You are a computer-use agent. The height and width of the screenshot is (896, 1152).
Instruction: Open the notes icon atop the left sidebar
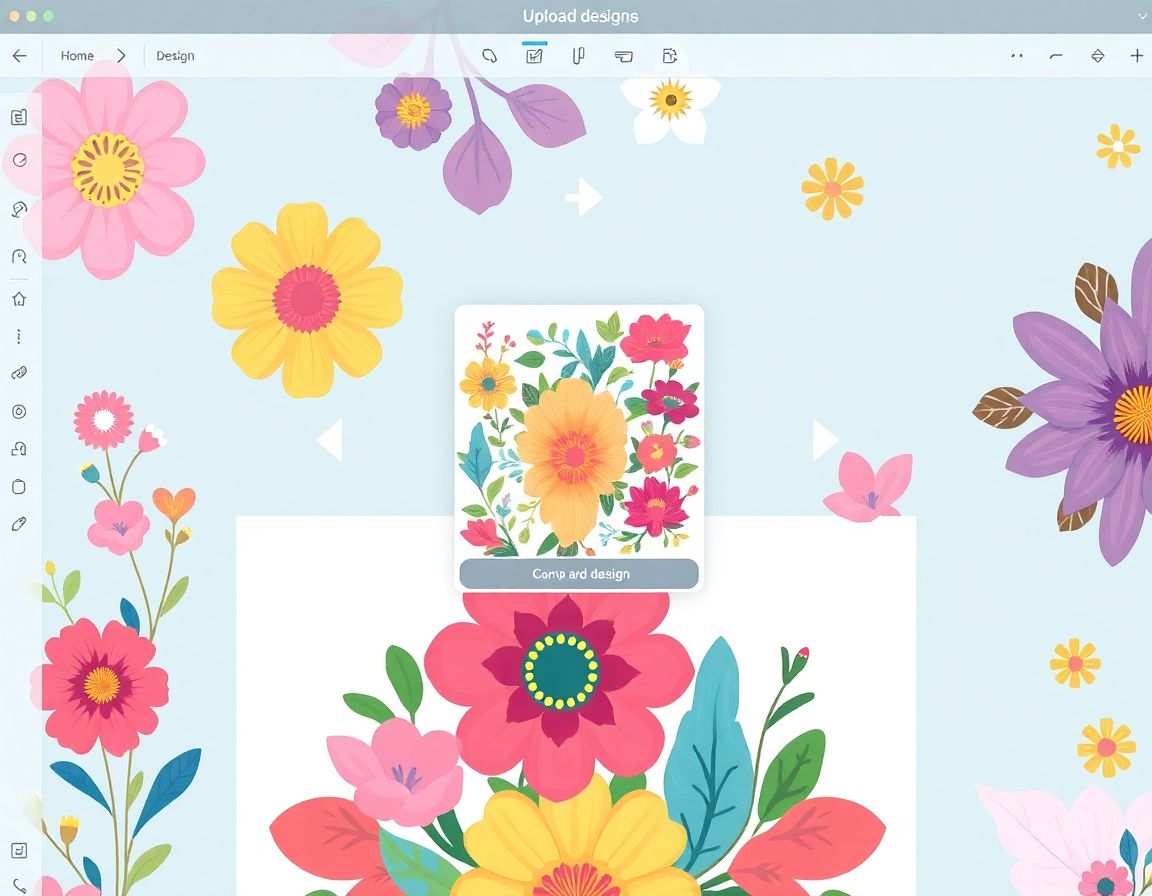[17, 116]
